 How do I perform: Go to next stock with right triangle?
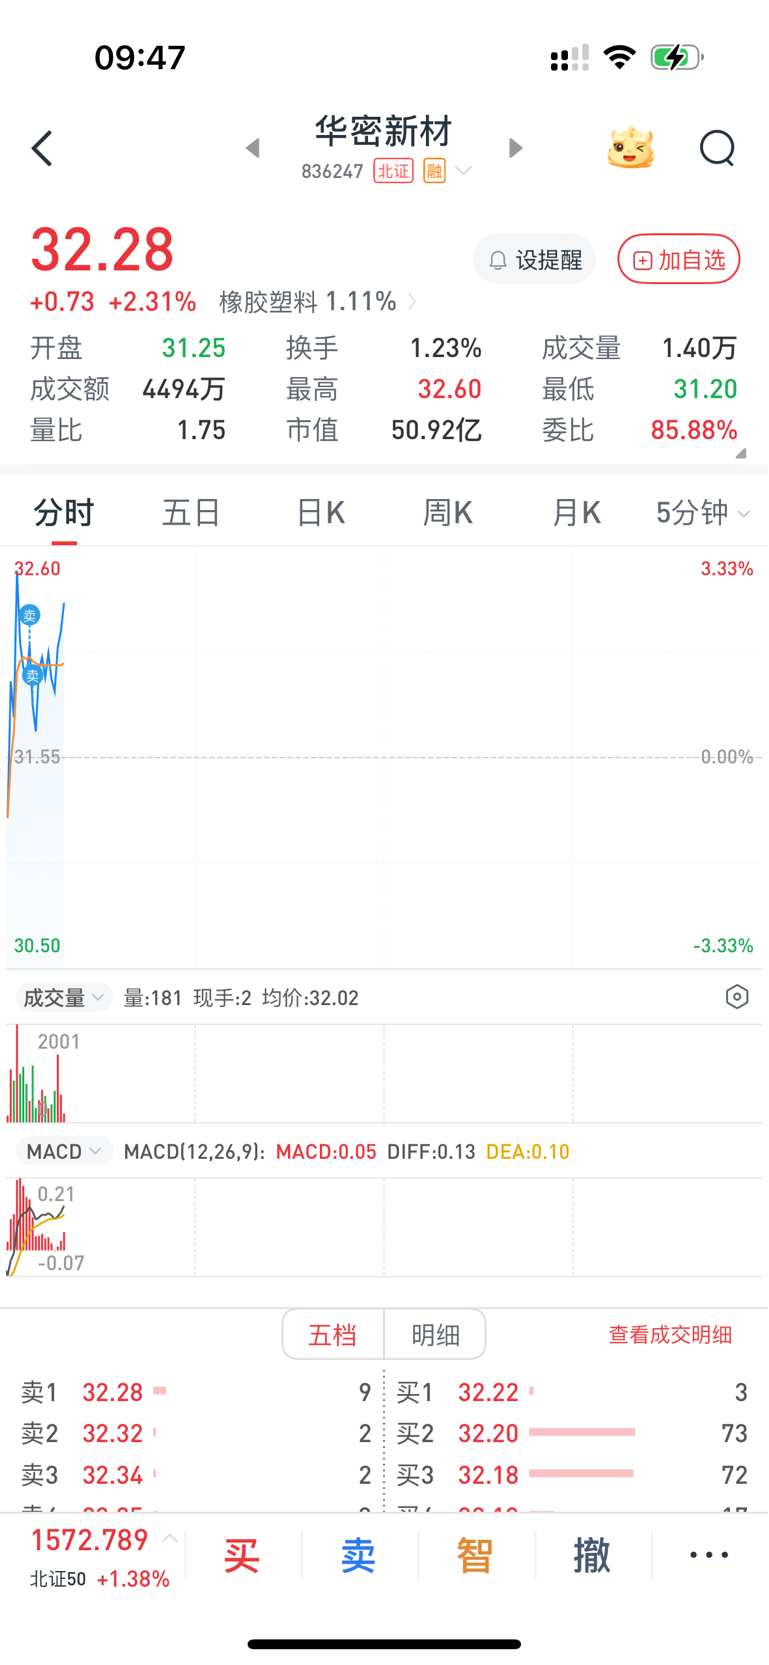(516, 148)
